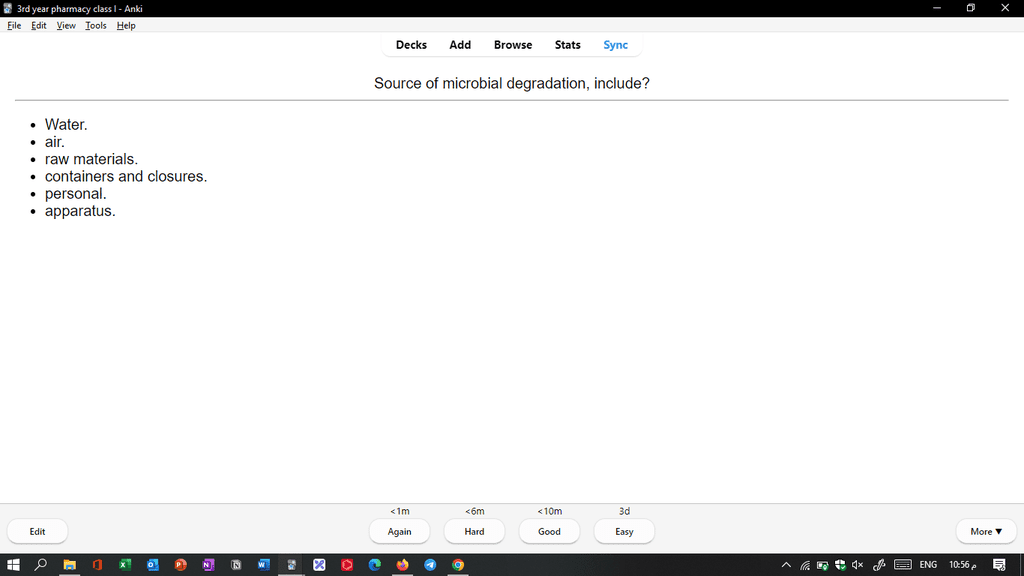Switch the ENG input language
1024x576 pixels.
click(x=928, y=565)
